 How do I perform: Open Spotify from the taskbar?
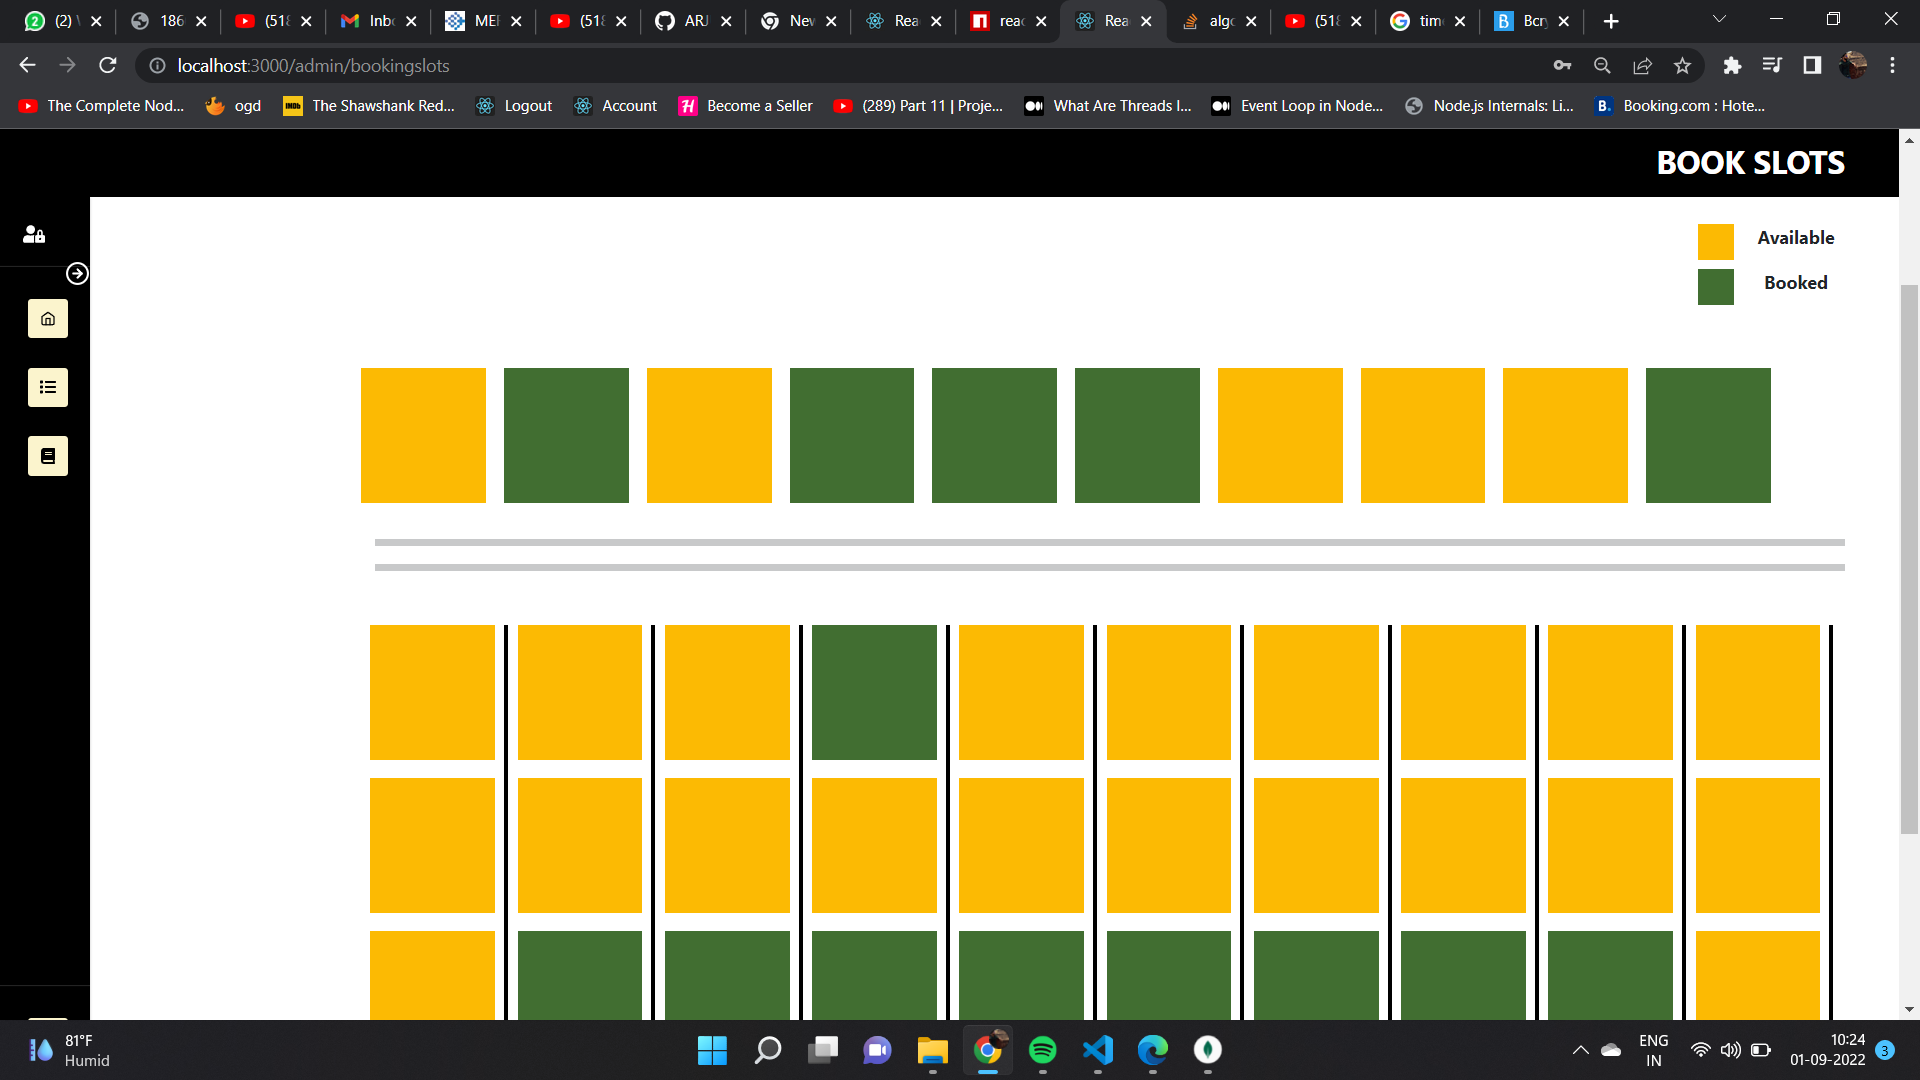1042,1050
